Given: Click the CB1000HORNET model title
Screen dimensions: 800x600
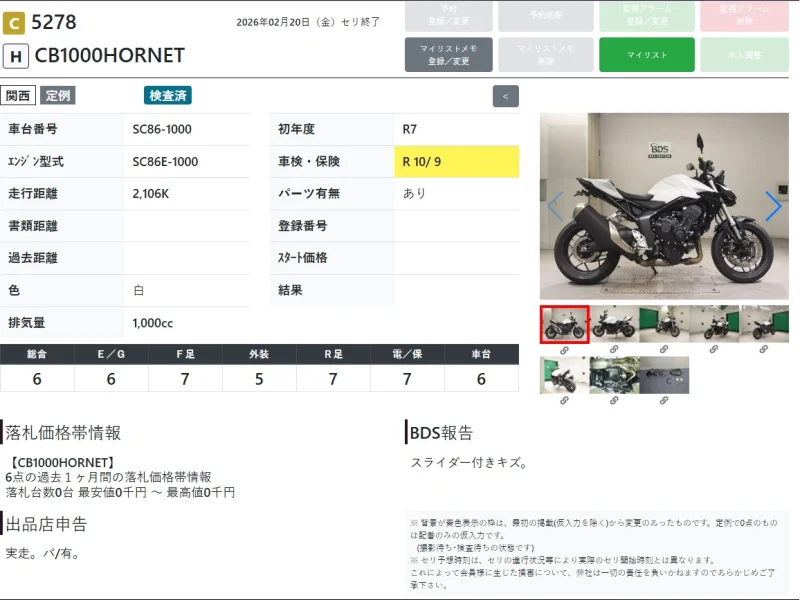Looking at the screenshot, I should [110, 56].
